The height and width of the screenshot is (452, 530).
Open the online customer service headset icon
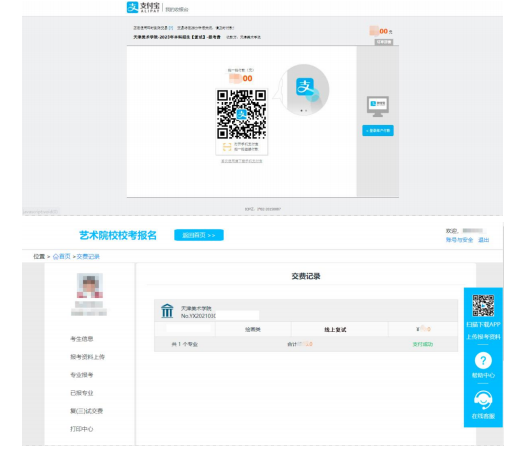click(483, 400)
